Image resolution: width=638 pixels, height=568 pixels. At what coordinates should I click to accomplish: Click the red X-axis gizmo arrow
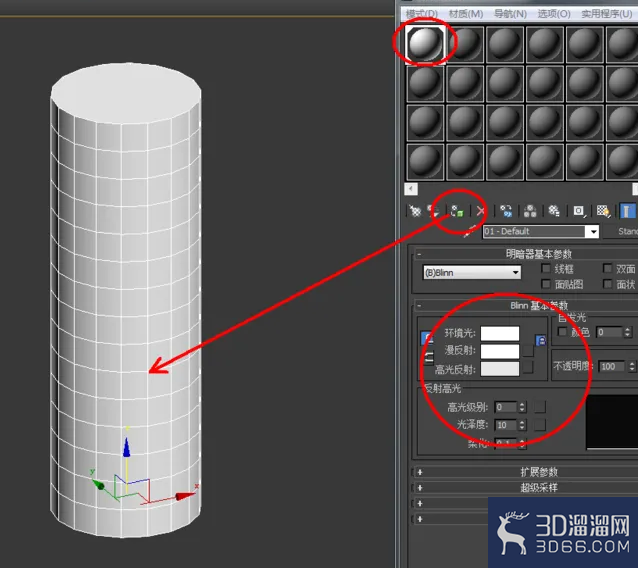[x=185, y=496]
